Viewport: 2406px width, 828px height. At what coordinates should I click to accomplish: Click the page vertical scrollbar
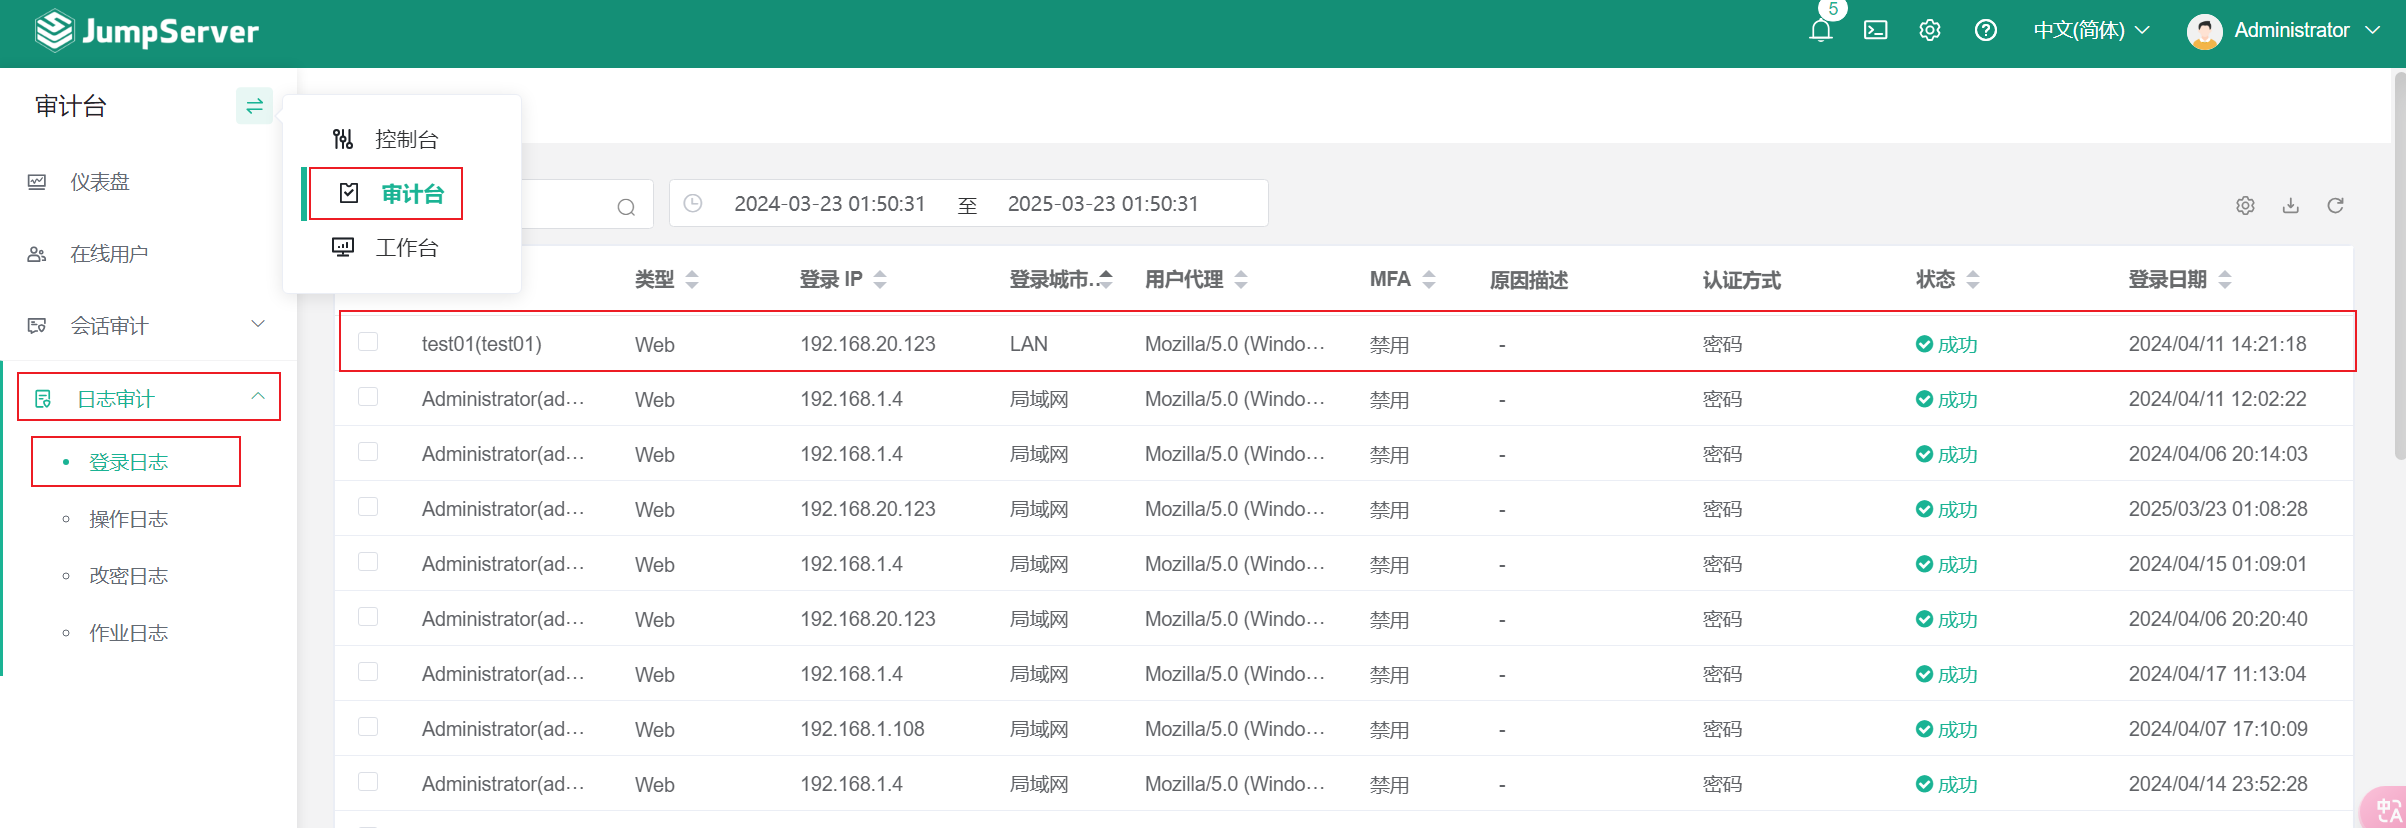coord(2399,265)
